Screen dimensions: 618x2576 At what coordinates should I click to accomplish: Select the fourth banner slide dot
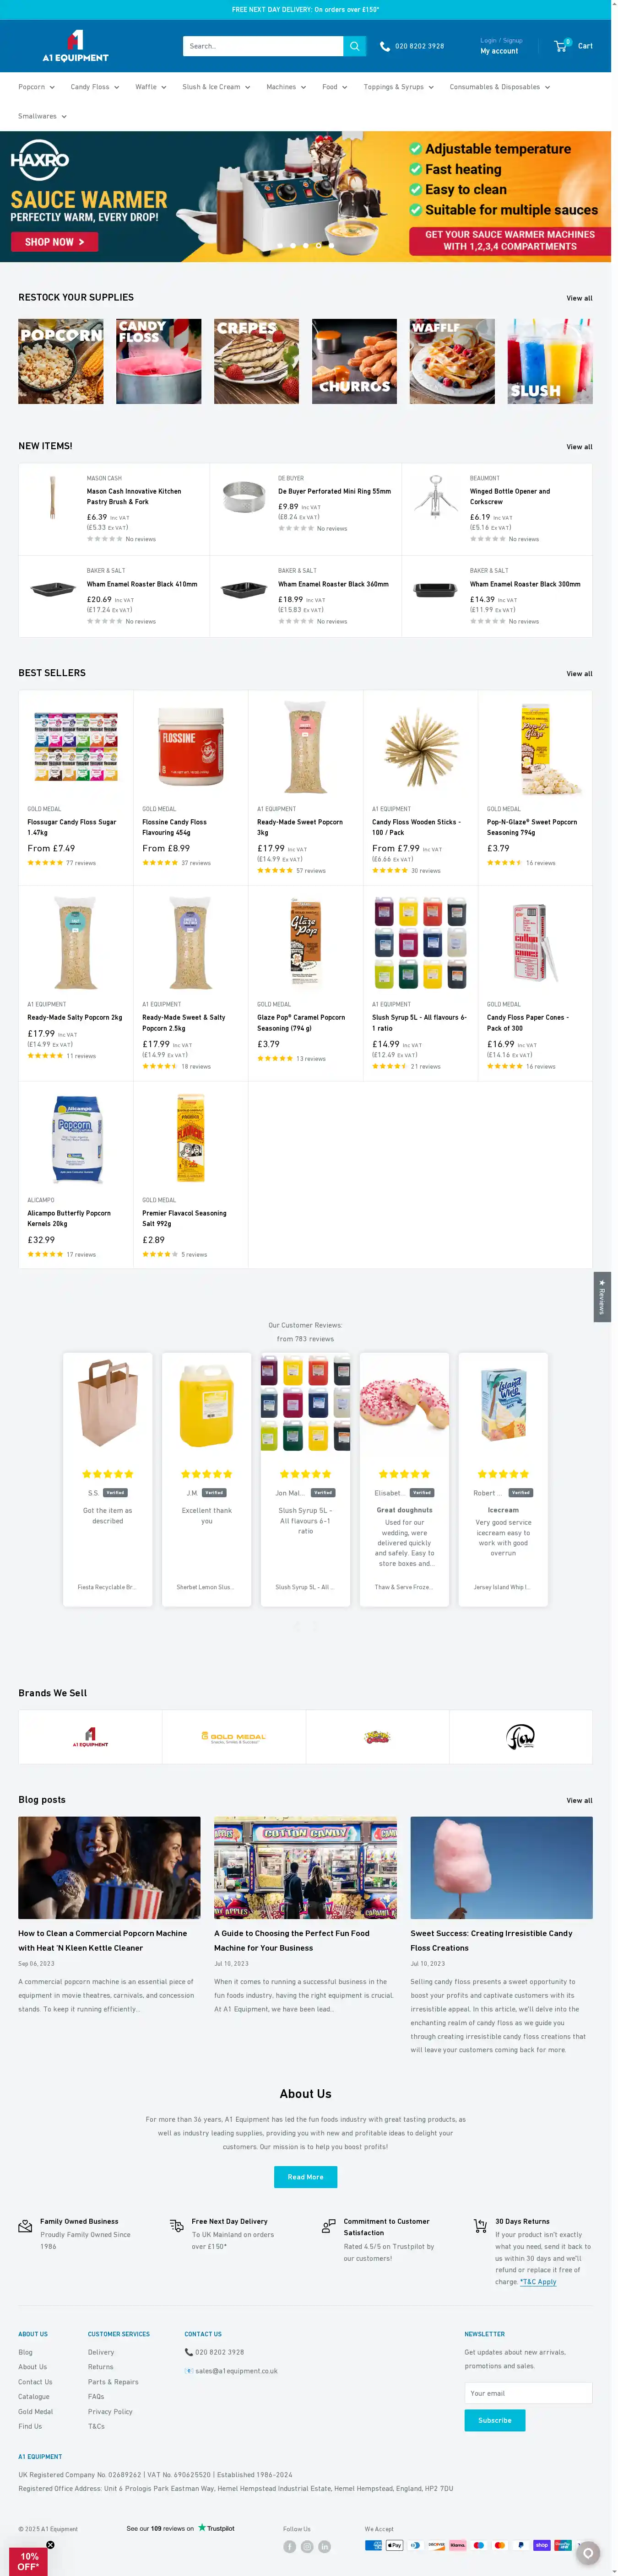pos(318,245)
